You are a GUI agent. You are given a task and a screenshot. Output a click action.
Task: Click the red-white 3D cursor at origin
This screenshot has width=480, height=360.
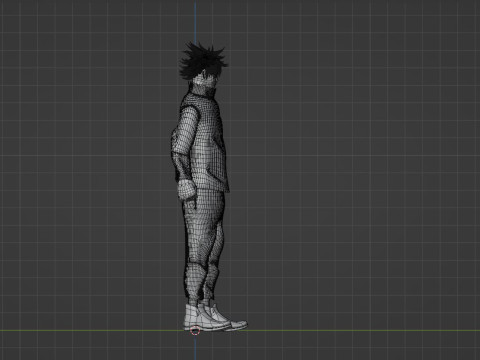195,331
